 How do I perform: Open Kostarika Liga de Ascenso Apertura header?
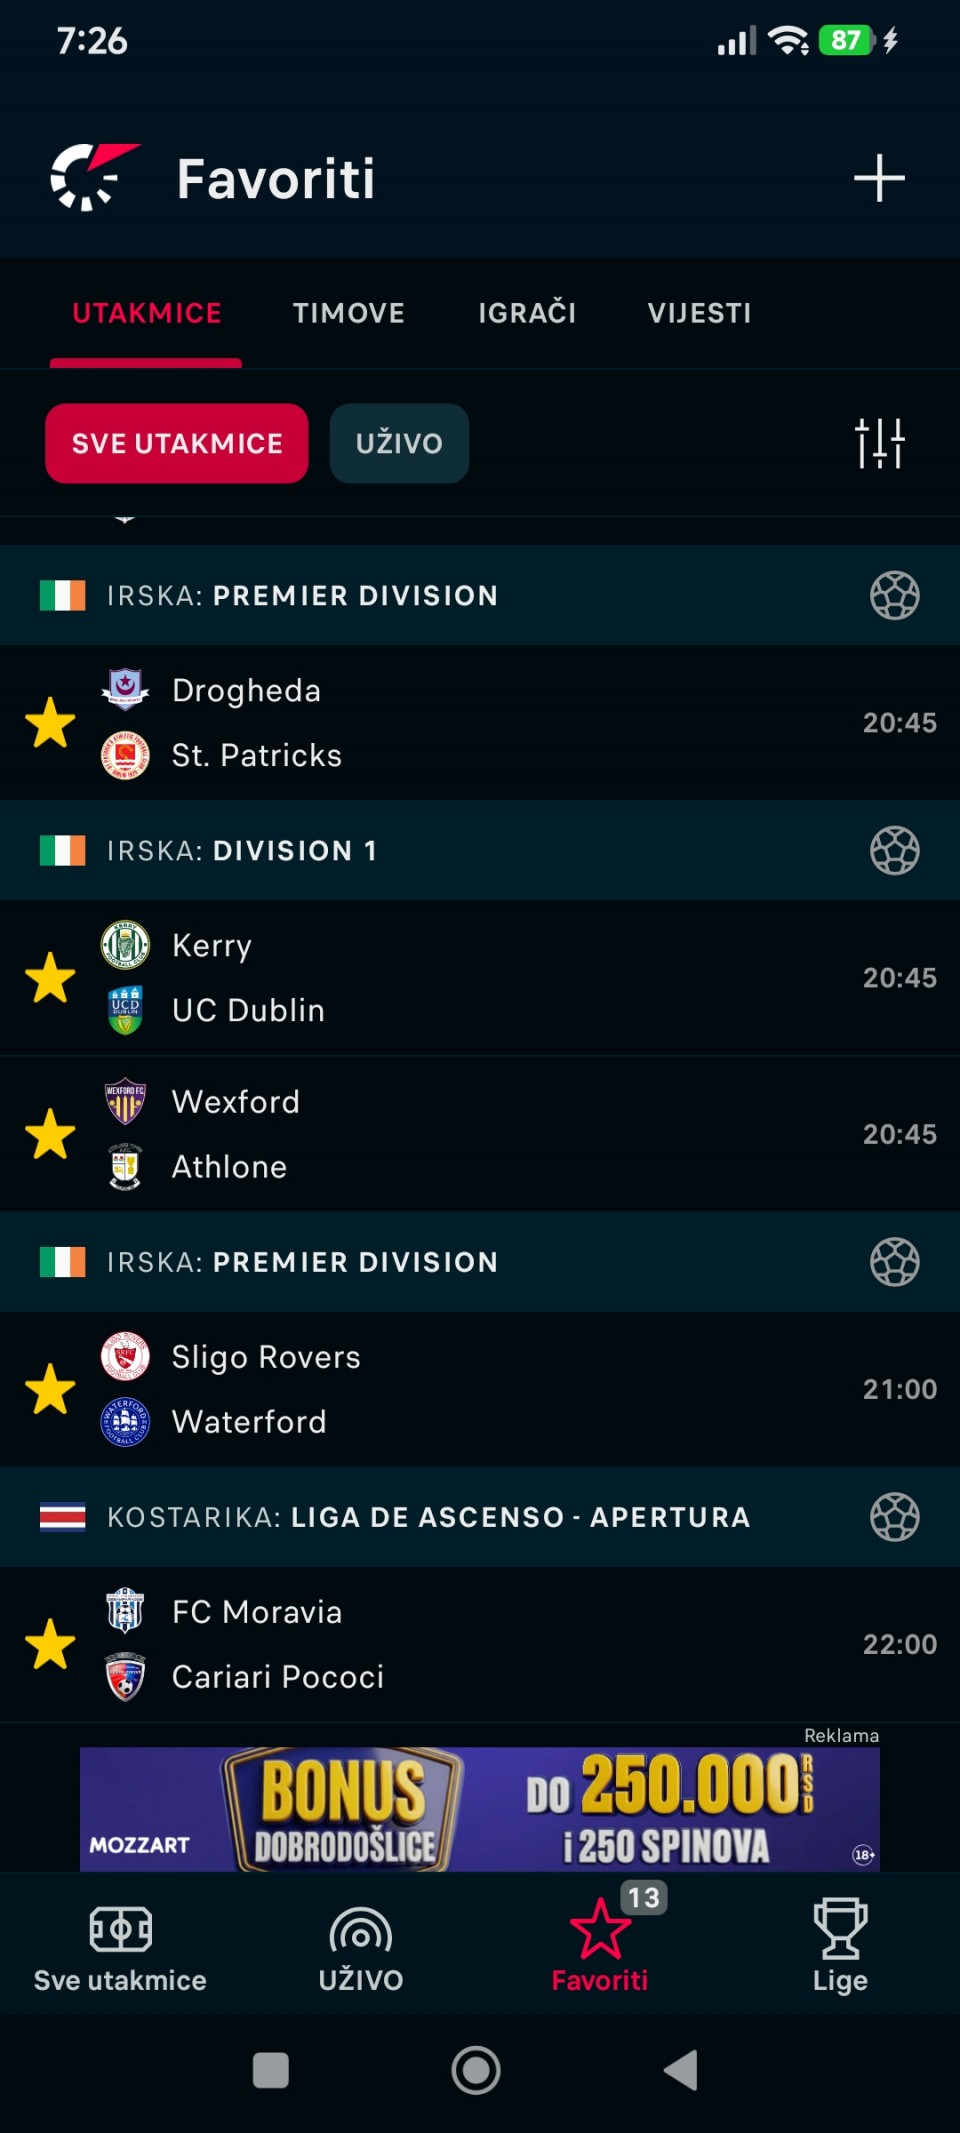pos(480,1517)
